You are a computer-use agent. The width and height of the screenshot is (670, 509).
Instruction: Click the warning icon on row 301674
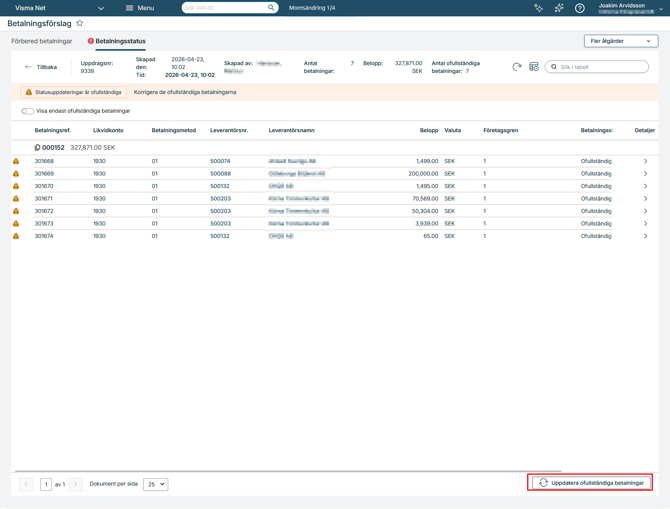coord(16,236)
